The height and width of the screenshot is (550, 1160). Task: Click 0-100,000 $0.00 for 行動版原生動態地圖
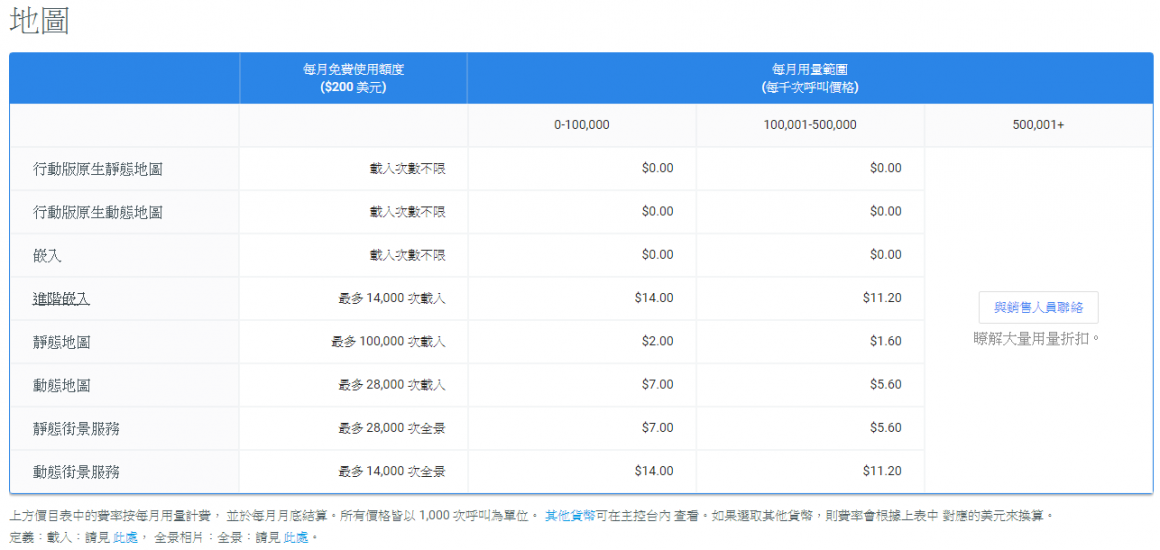[x=657, y=212]
